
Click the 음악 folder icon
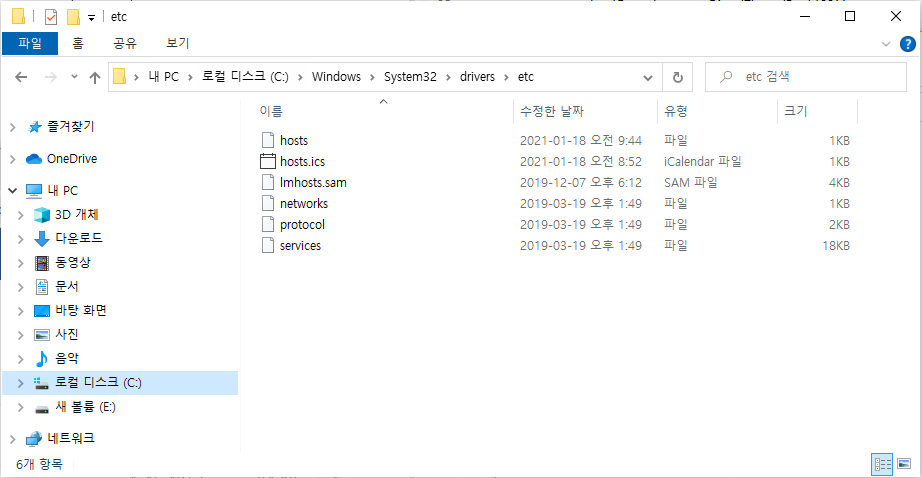pos(42,359)
